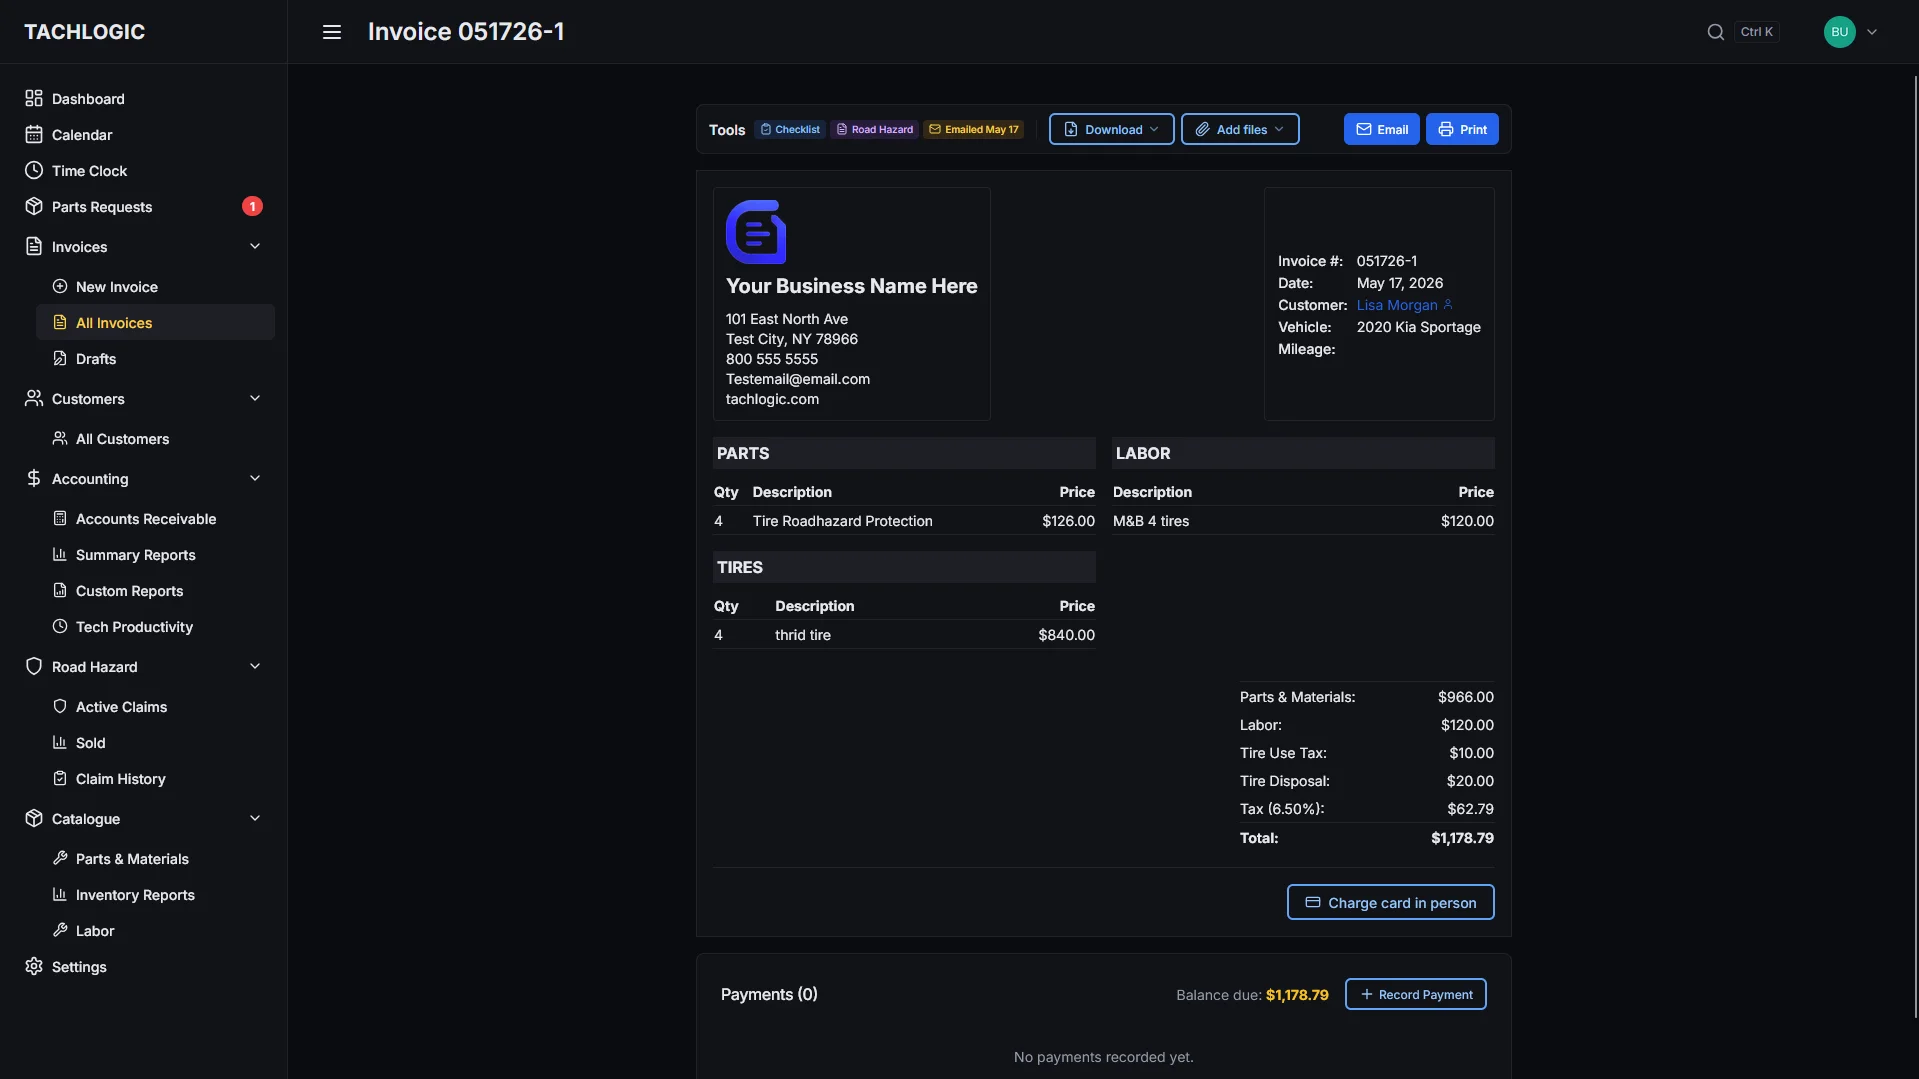
Task: Click the Parts Requests box icon
Action: coord(34,206)
